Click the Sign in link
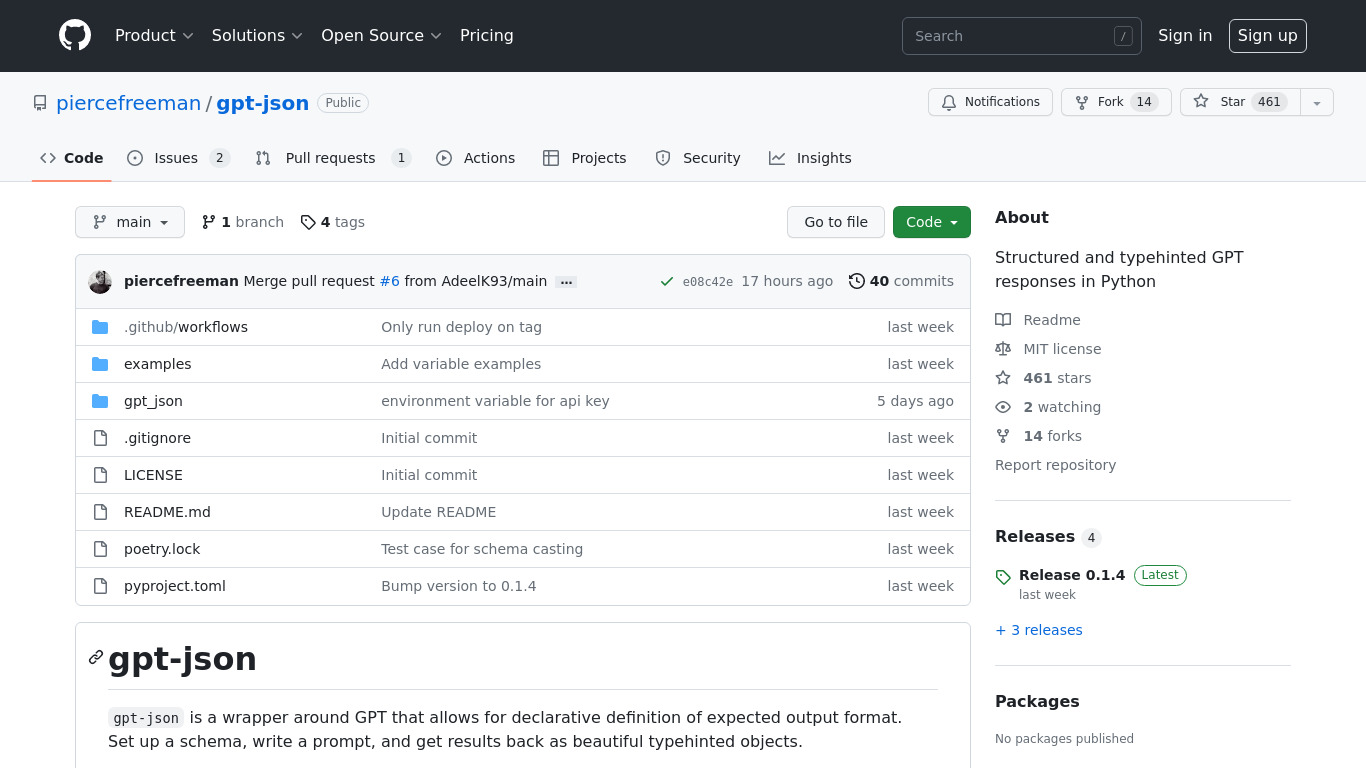1366x768 pixels. (1185, 35)
